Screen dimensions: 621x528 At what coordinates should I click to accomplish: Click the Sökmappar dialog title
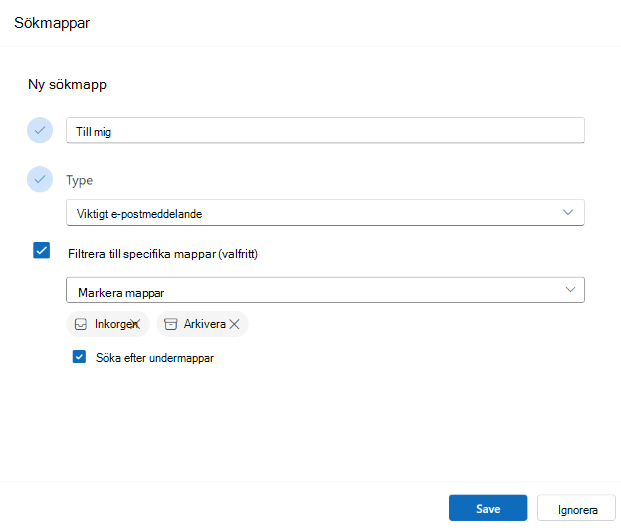coord(52,23)
